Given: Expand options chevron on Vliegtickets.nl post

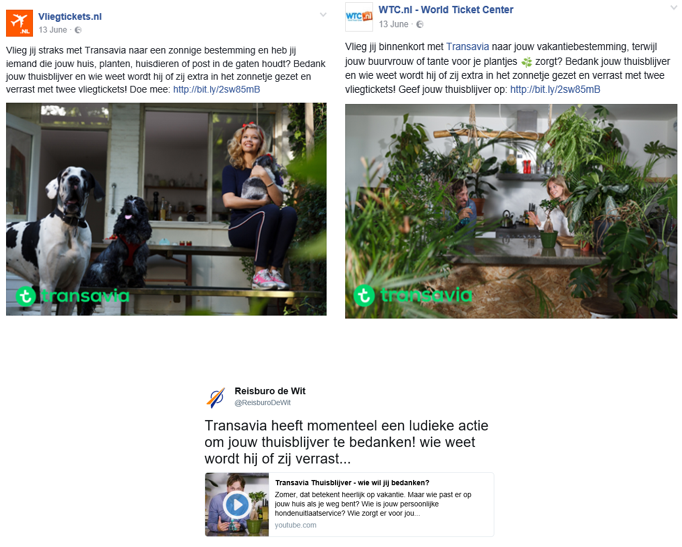Looking at the screenshot, I should (323, 15).
